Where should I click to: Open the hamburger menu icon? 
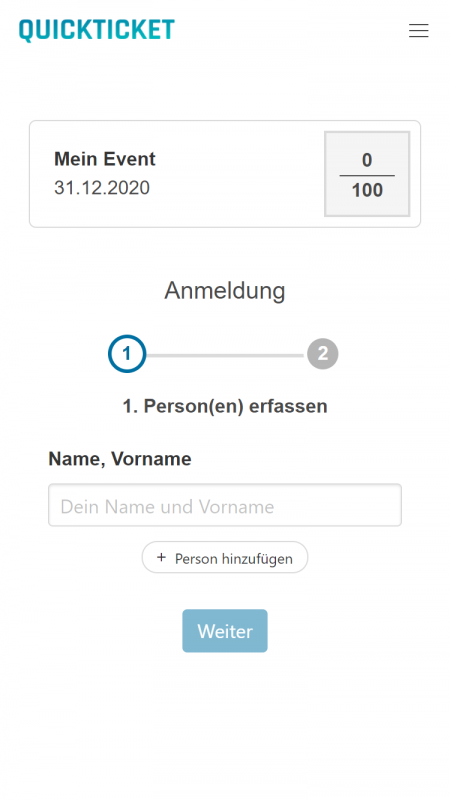(418, 31)
